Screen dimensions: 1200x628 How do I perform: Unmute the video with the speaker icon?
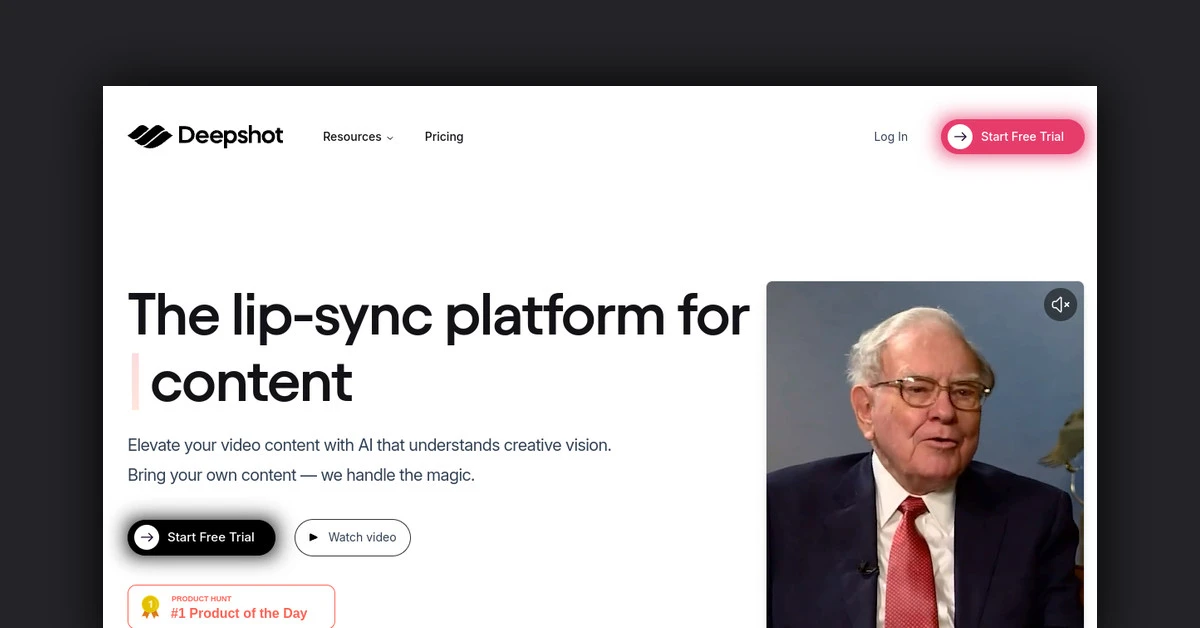1060,305
